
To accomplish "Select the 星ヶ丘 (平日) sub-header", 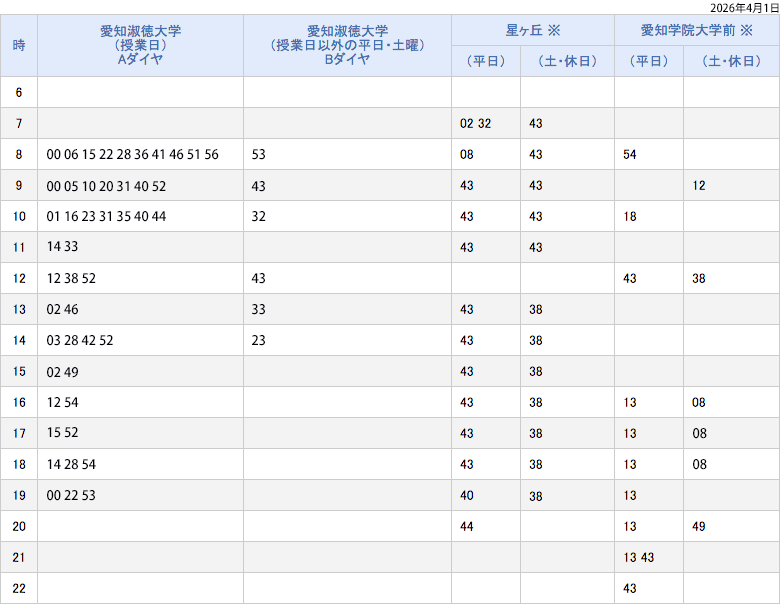I will pyautogui.click(x=486, y=62).
